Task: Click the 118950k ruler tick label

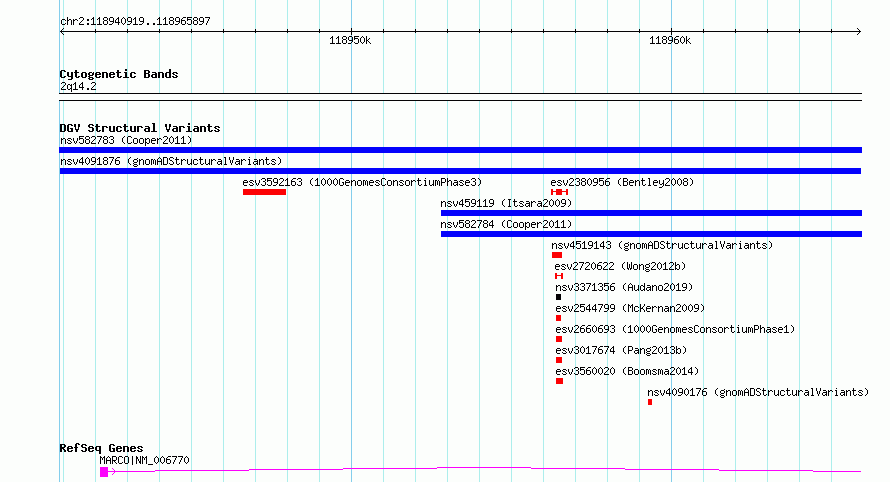Action: coord(350,40)
